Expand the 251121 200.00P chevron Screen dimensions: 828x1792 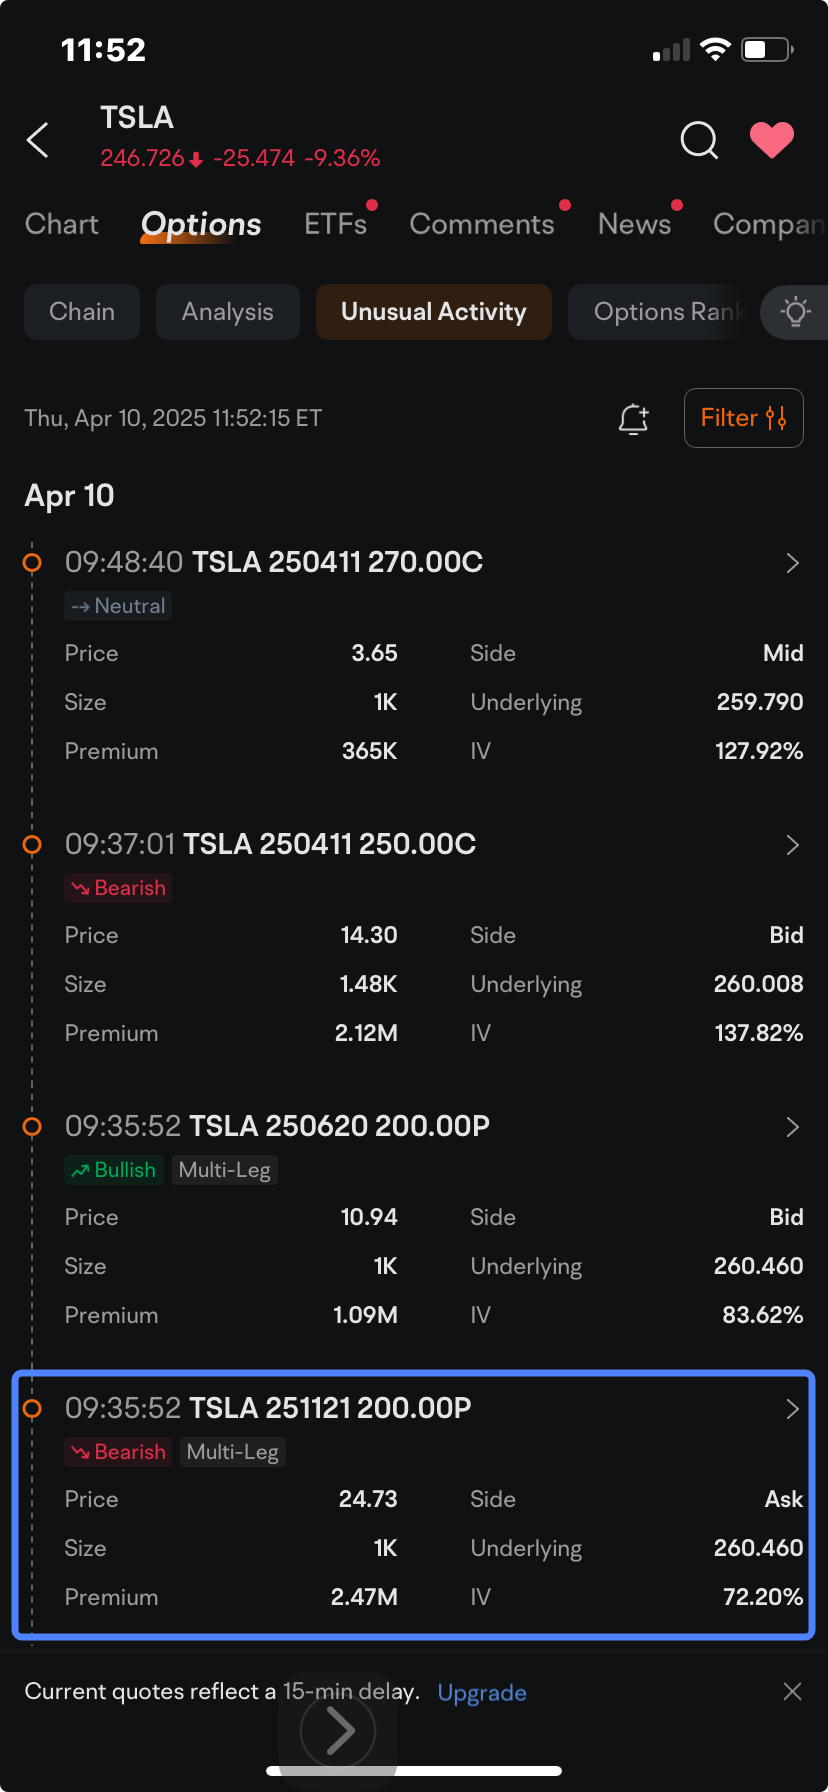click(x=792, y=1409)
